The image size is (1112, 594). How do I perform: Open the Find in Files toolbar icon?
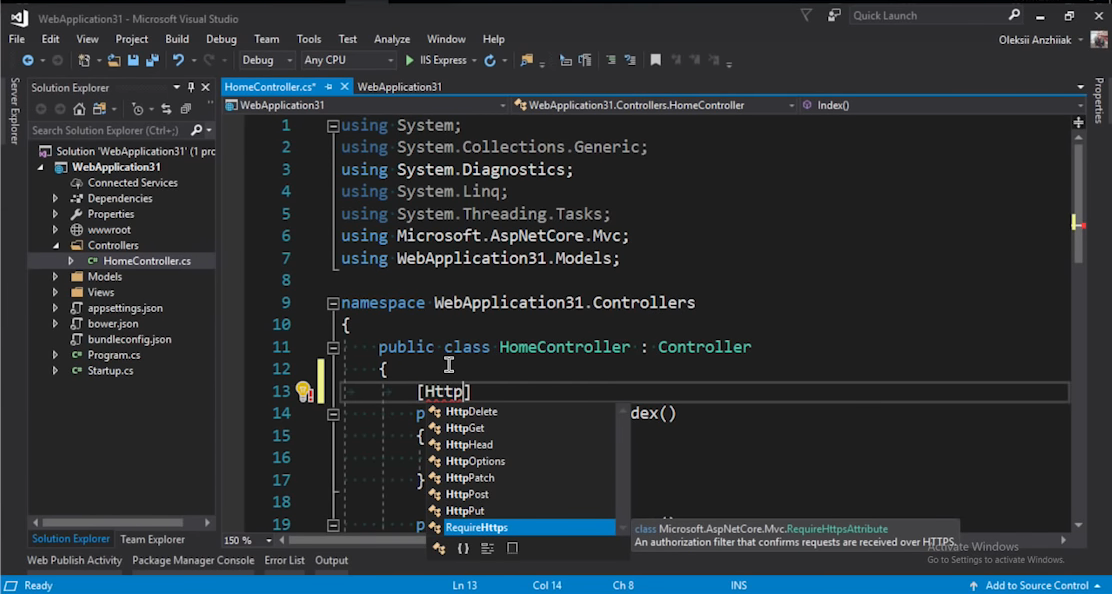coord(526,61)
